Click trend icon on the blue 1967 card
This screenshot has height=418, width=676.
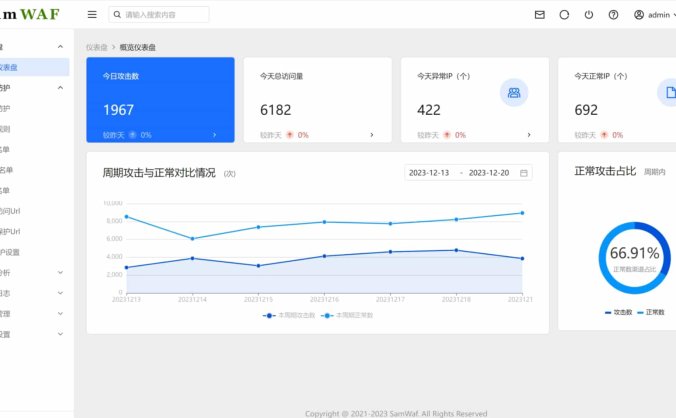(133, 135)
